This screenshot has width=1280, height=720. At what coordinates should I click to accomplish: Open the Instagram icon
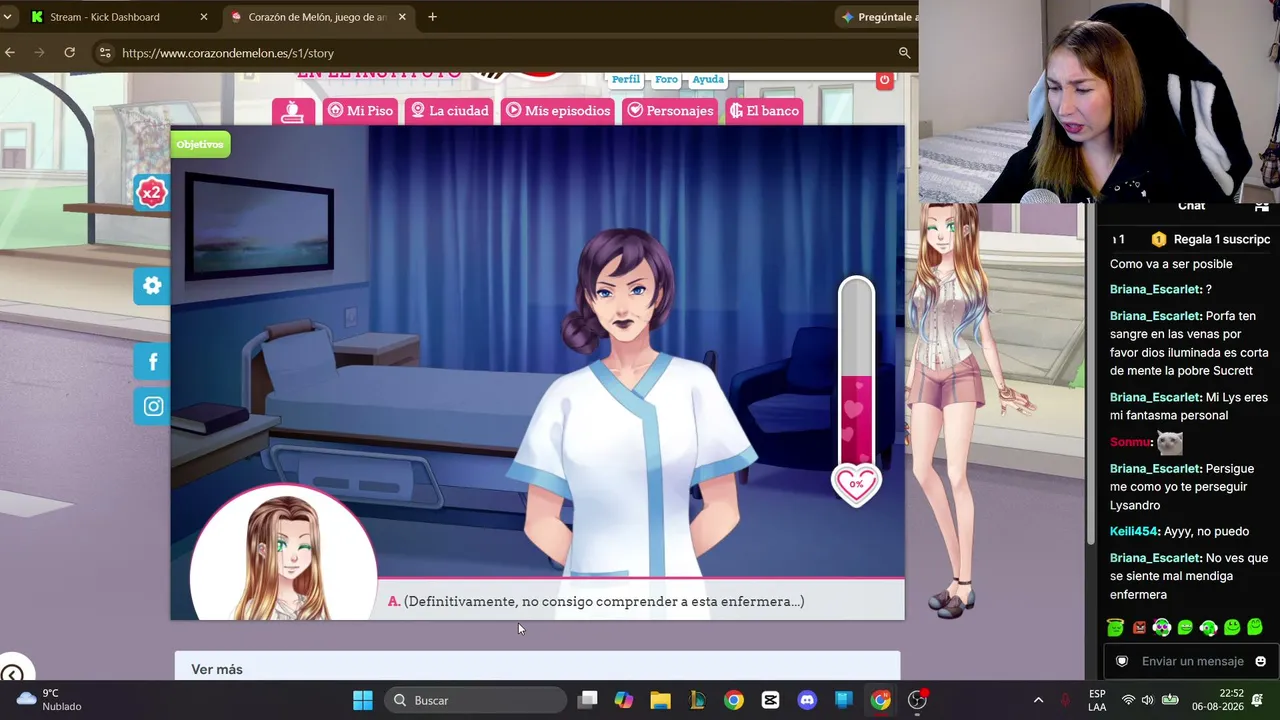coord(152,406)
